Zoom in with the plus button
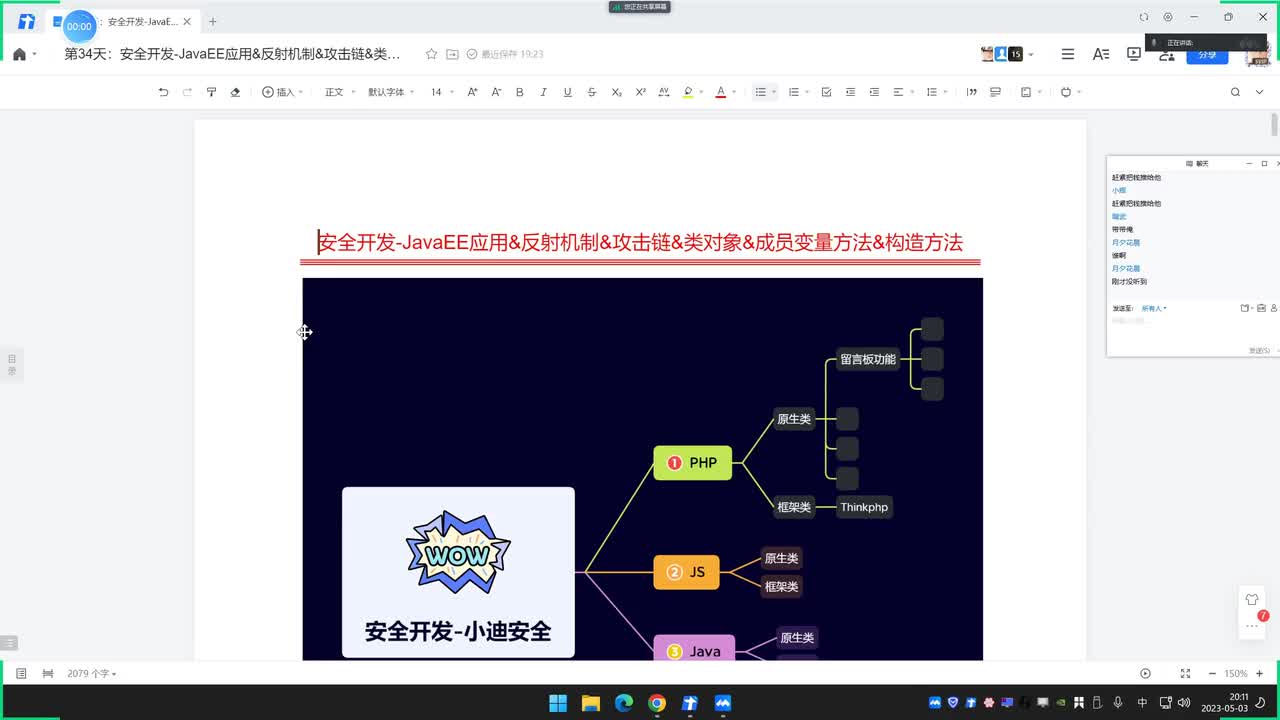The height and width of the screenshot is (720, 1280). tap(1260, 674)
